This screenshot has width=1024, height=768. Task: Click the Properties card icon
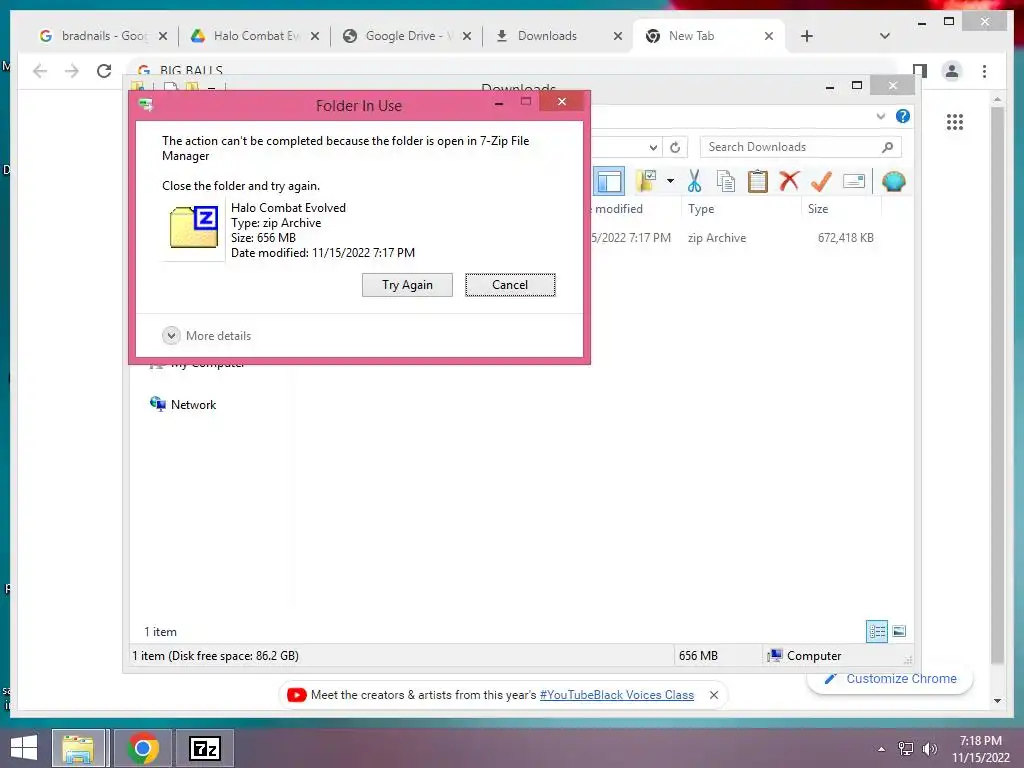coord(854,181)
